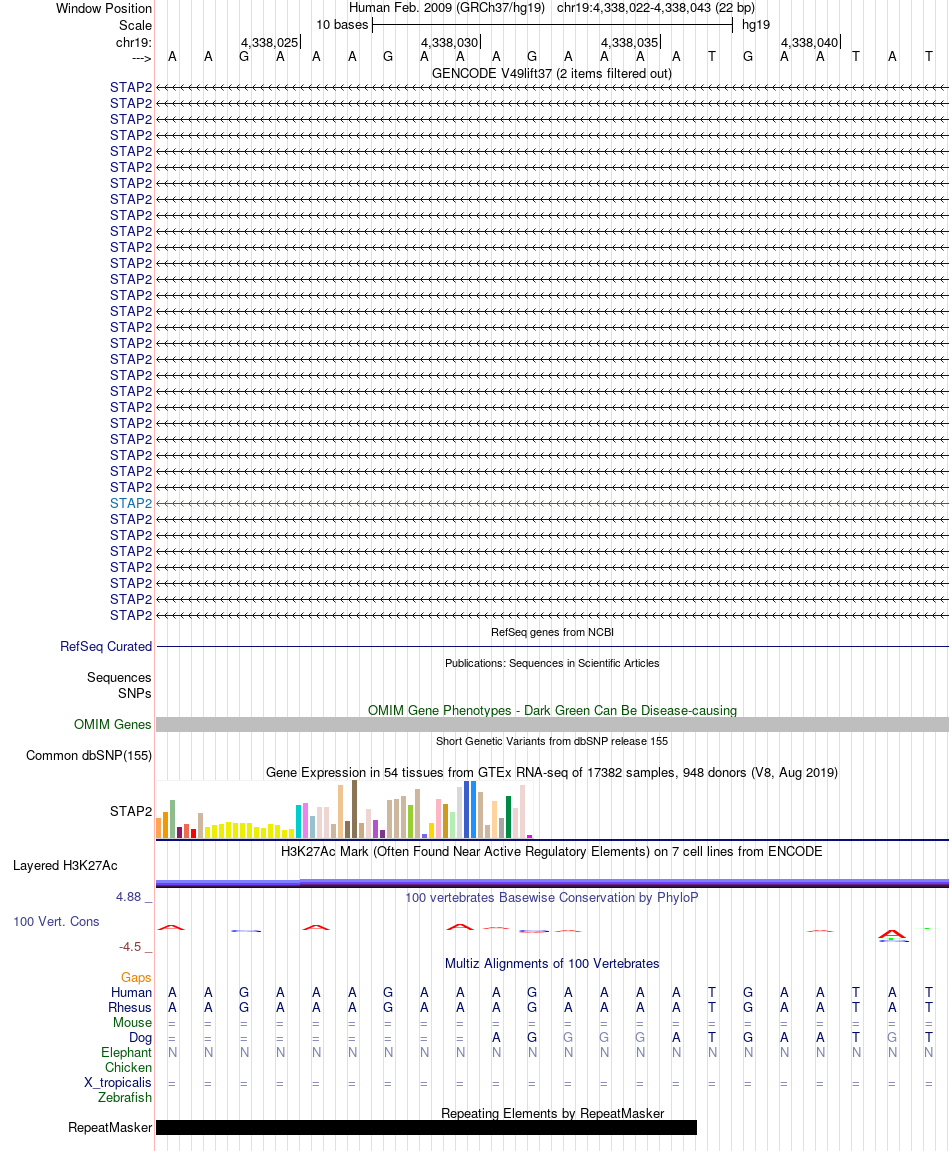Viewport: 950px width, 1151px height.
Task: Click the Scale label in the ruler
Action: pos(136,25)
